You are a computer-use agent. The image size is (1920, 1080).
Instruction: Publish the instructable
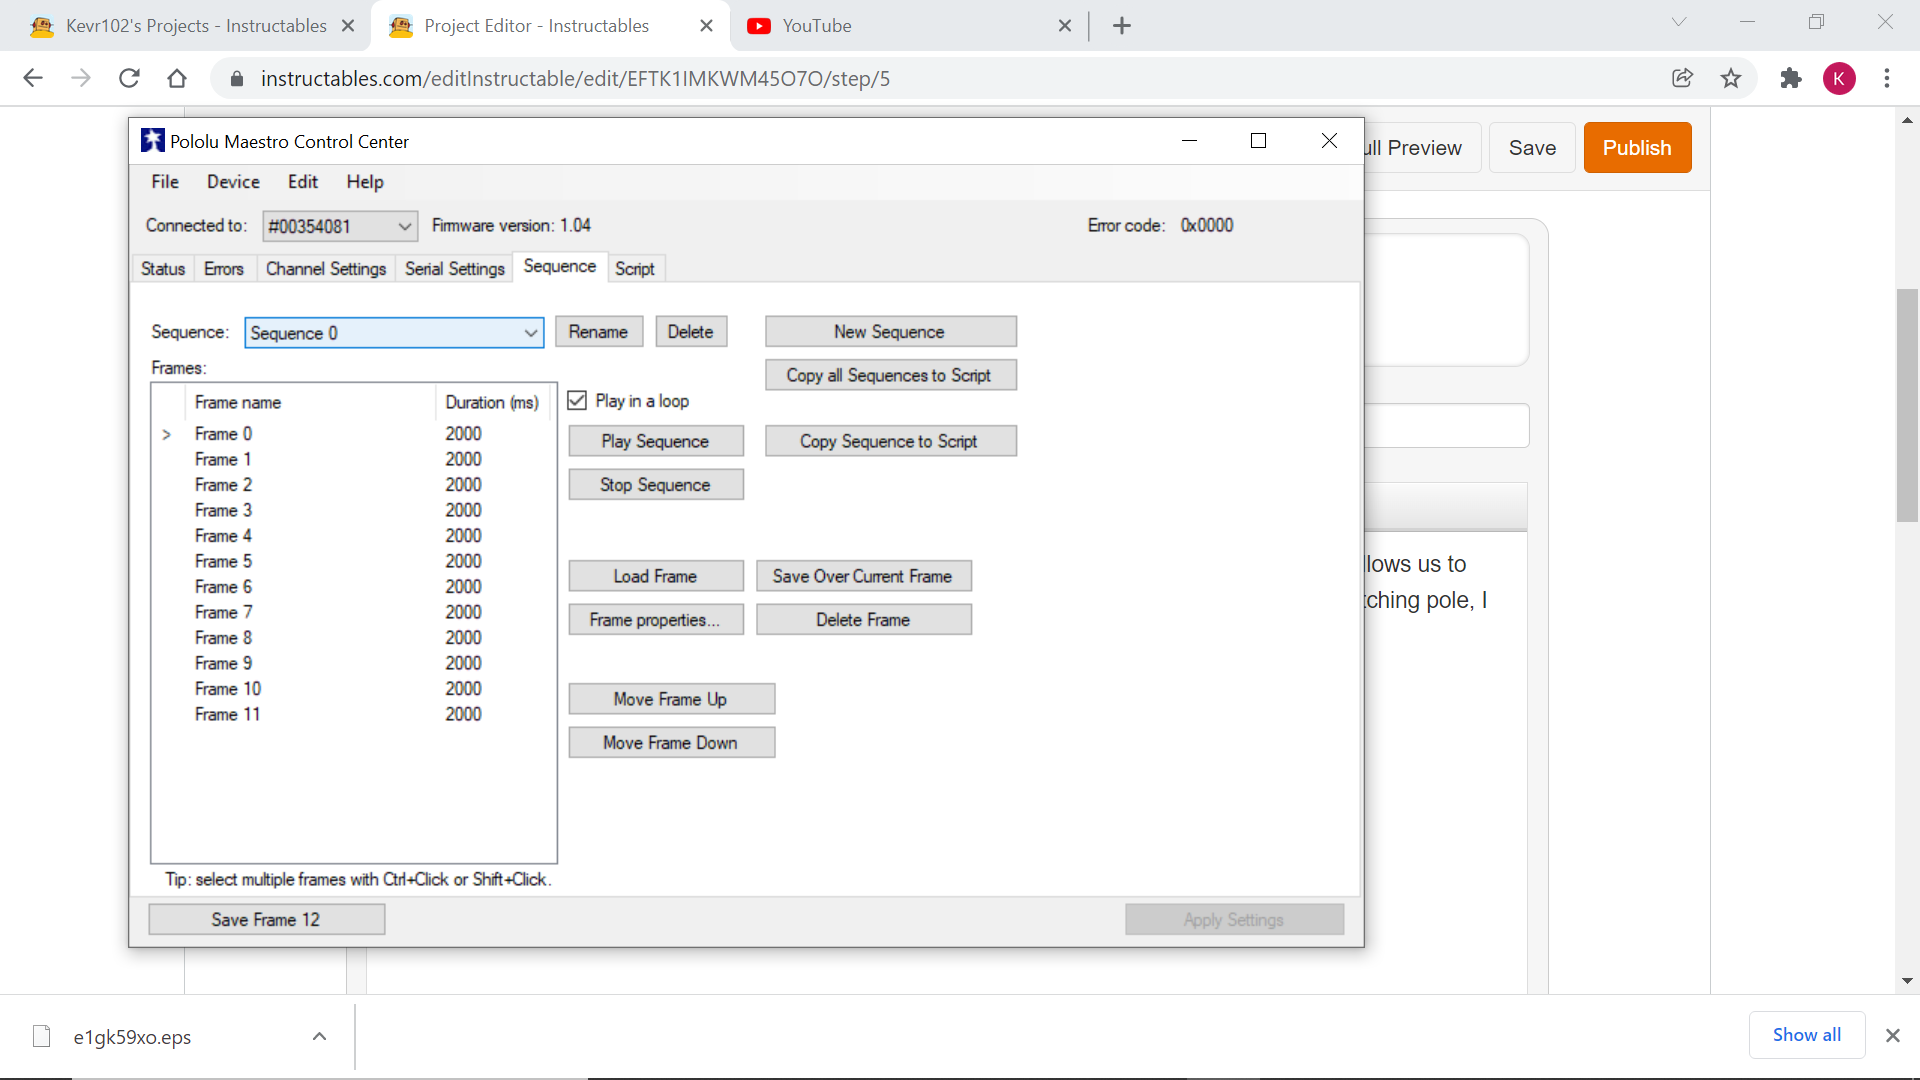coord(1637,147)
